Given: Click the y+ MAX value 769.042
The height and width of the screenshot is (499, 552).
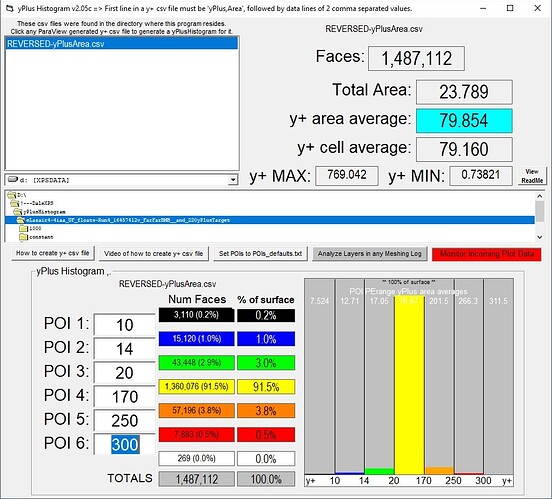Looking at the screenshot, I should [x=347, y=175].
